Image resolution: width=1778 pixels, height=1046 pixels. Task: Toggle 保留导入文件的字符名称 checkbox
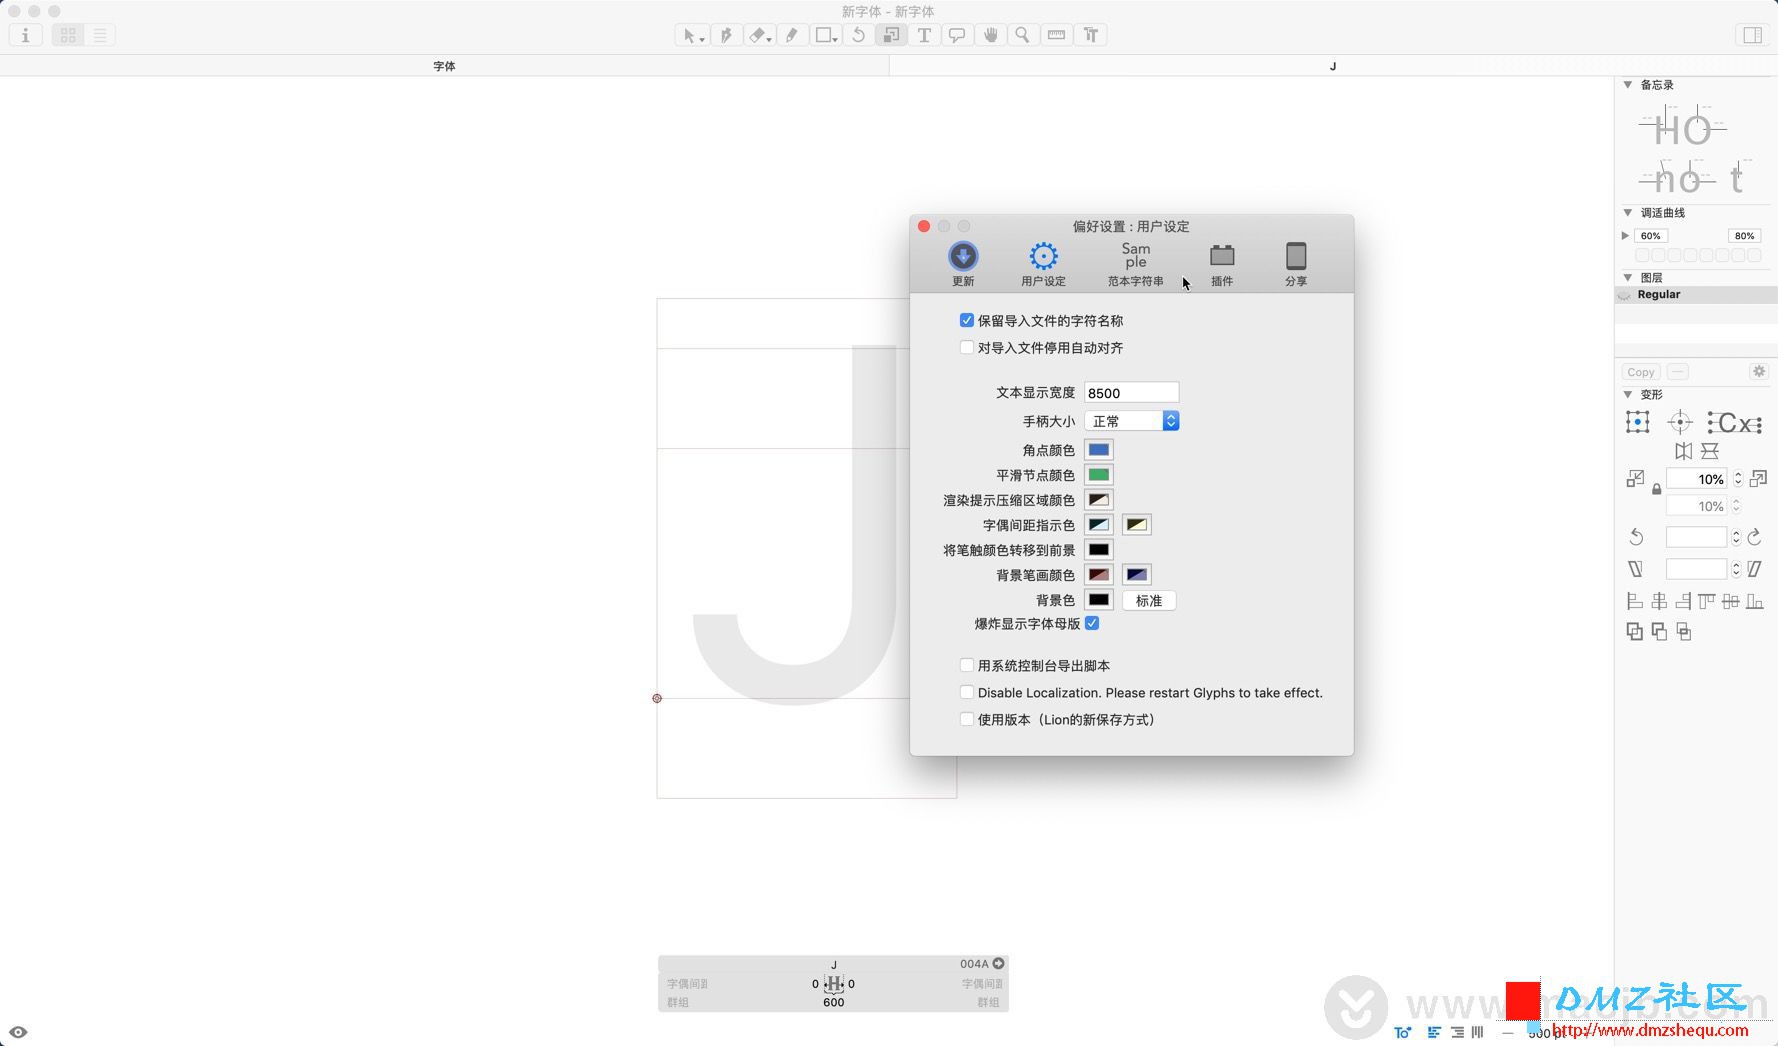click(x=966, y=320)
